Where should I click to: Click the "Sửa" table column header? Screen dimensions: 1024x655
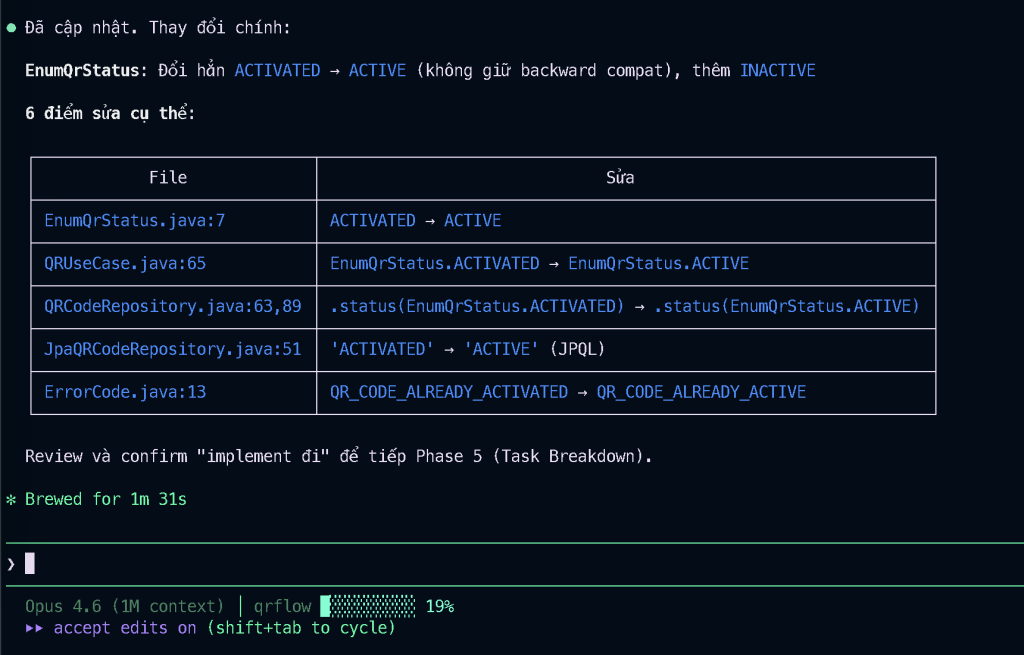[x=620, y=178]
